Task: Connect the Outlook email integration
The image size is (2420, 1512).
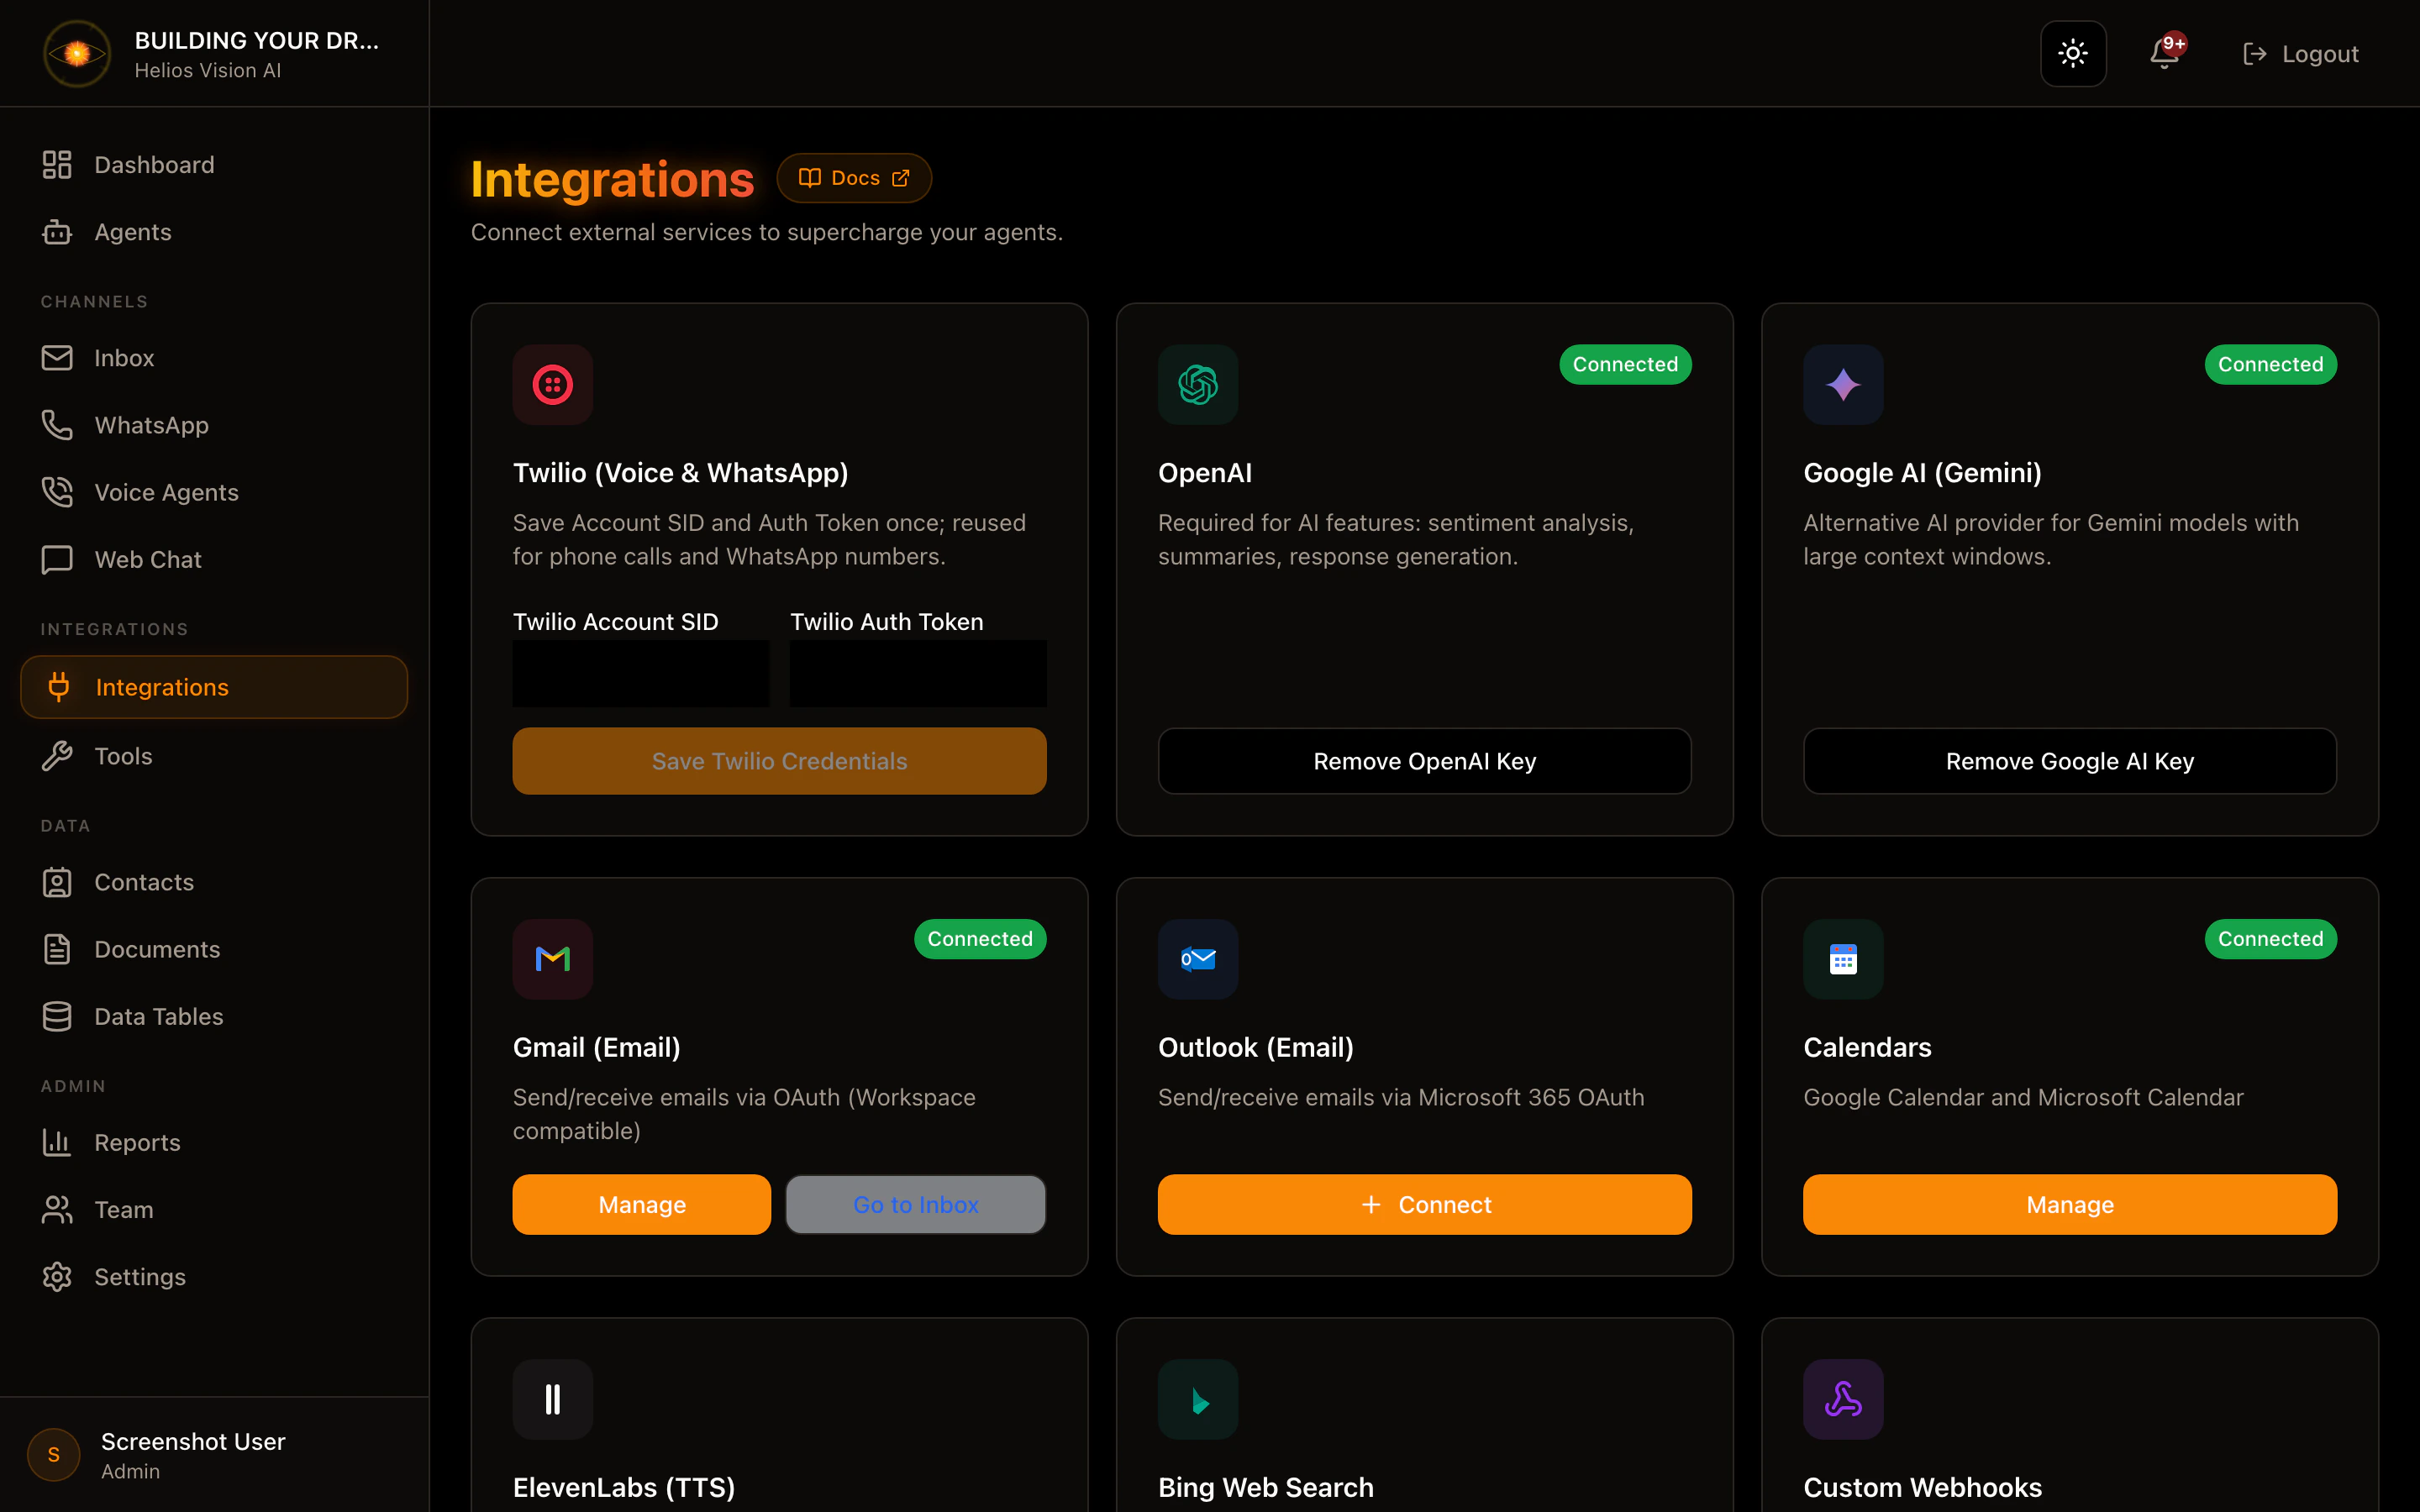Action: coord(1424,1204)
